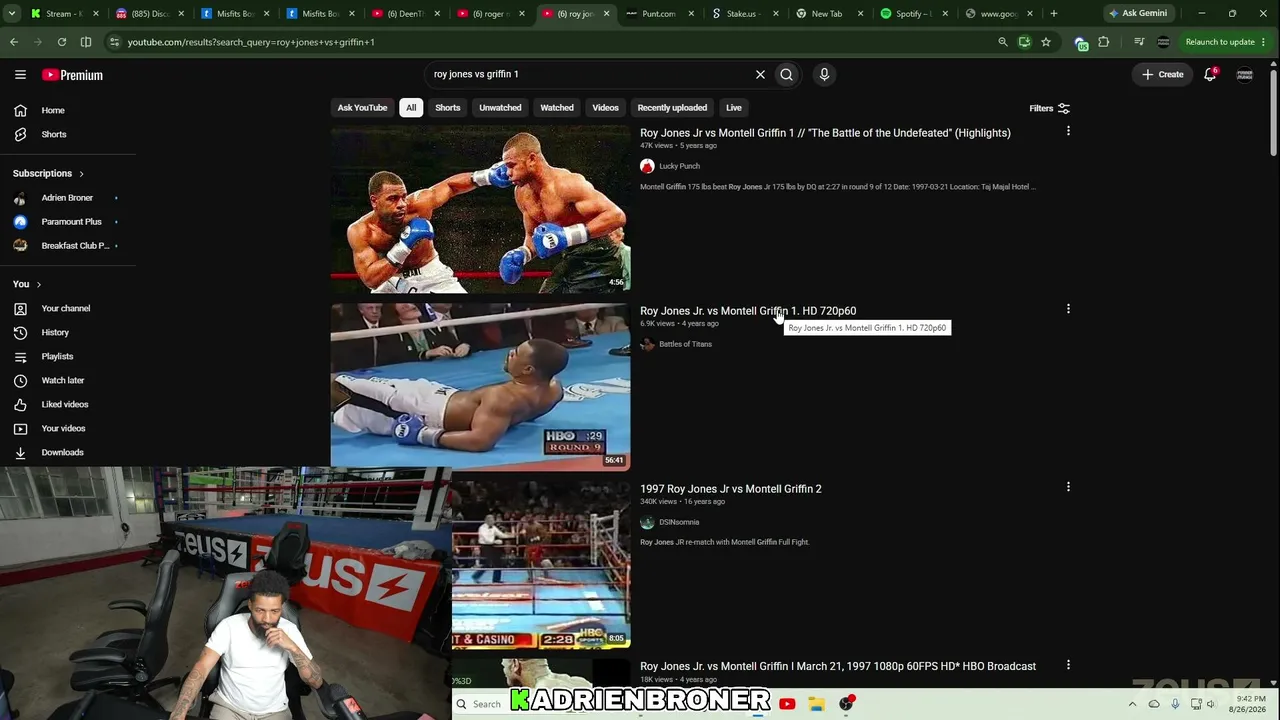The image size is (1280, 720).
Task: Filter results by Videos chip
Action: [x=605, y=108]
